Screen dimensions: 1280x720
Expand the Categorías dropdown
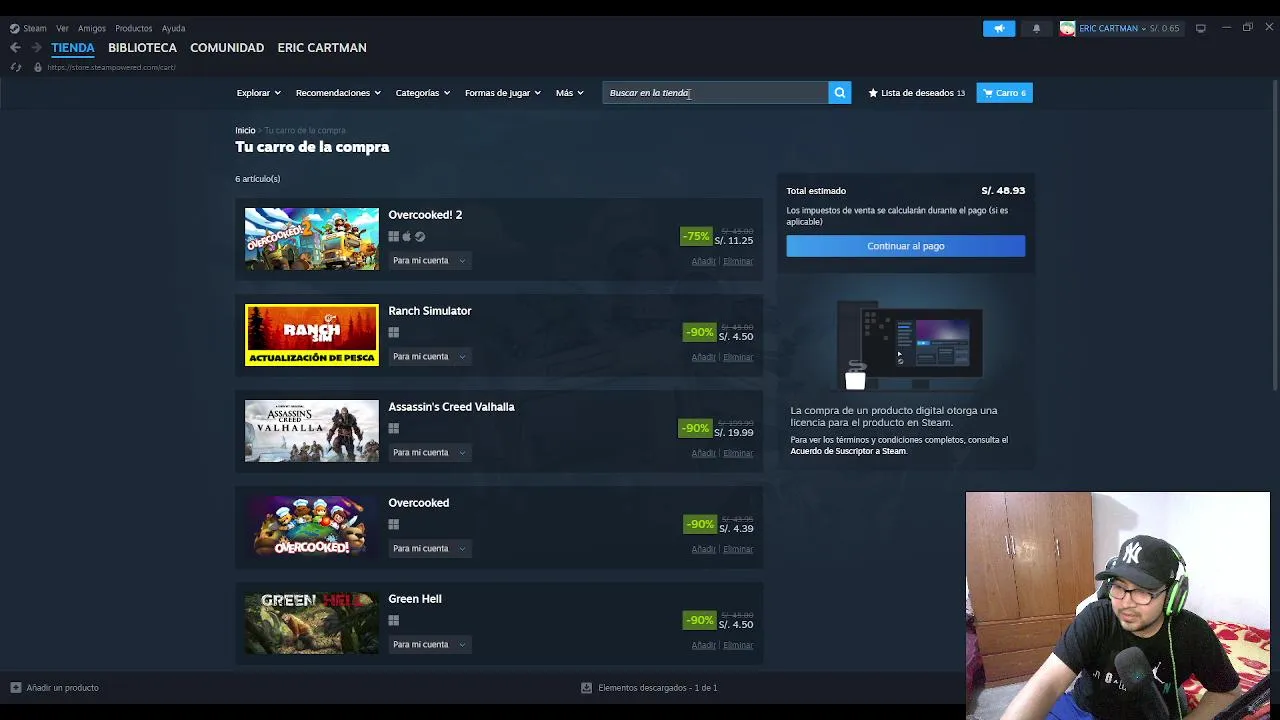pyautogui.click(x=422, y=93)
